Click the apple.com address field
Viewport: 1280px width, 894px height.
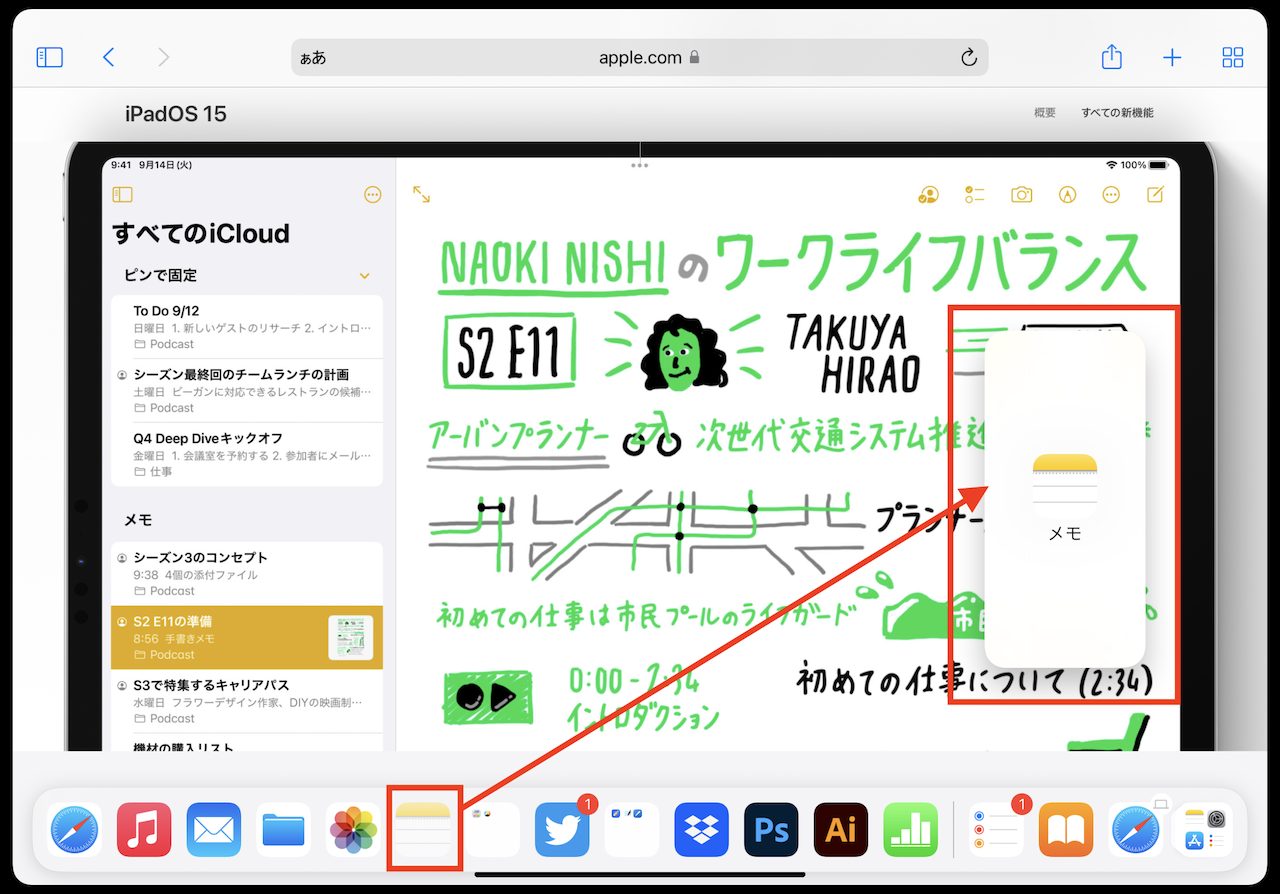tap(640, 57)
